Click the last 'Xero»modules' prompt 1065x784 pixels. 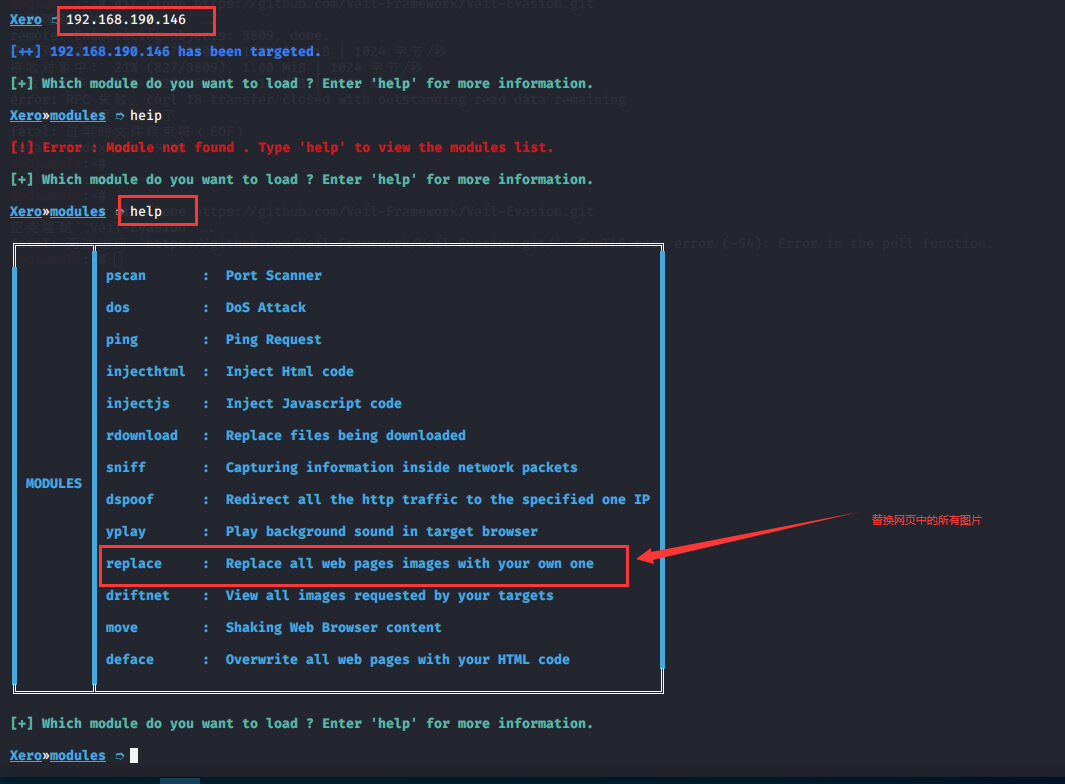click(58, 755)
